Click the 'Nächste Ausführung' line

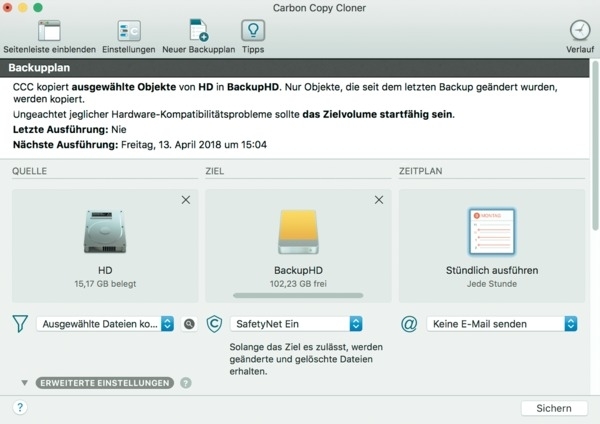tap(140, 145)
